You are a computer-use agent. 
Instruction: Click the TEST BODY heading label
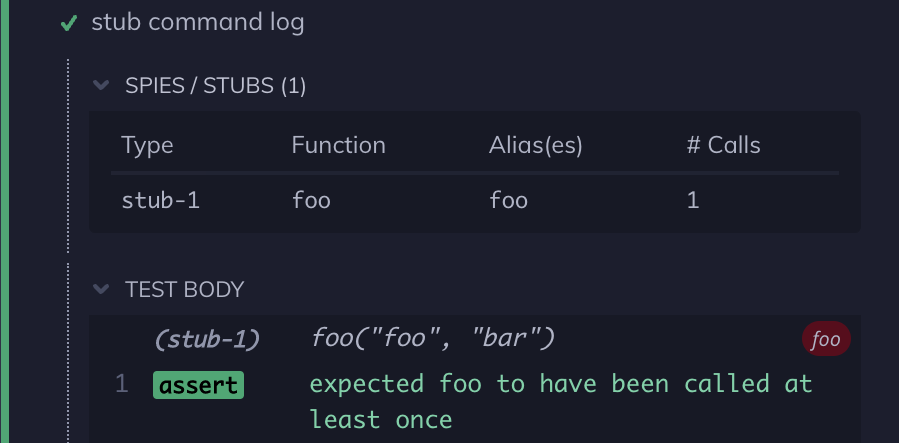click(184, 290)
